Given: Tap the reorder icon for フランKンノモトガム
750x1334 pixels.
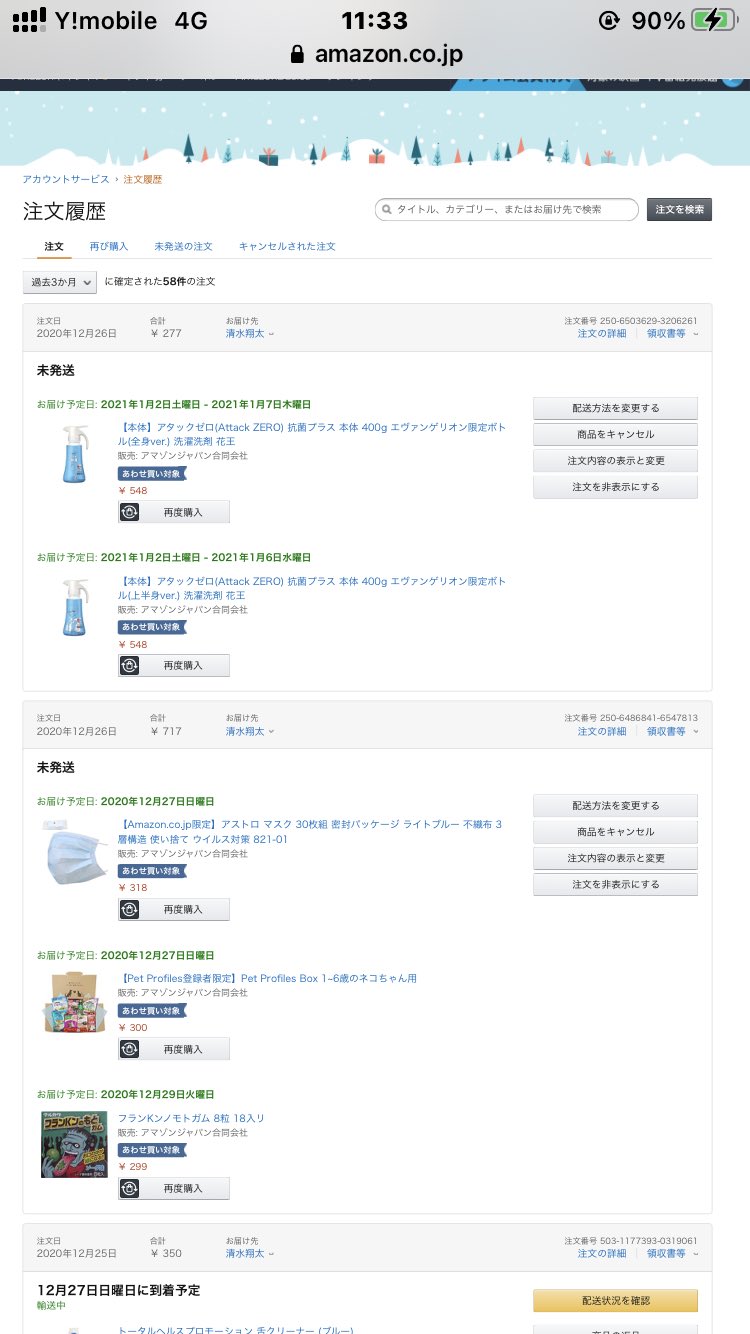Looking at the screenshot, I should pyautogui.click(x=130, y=1188).
